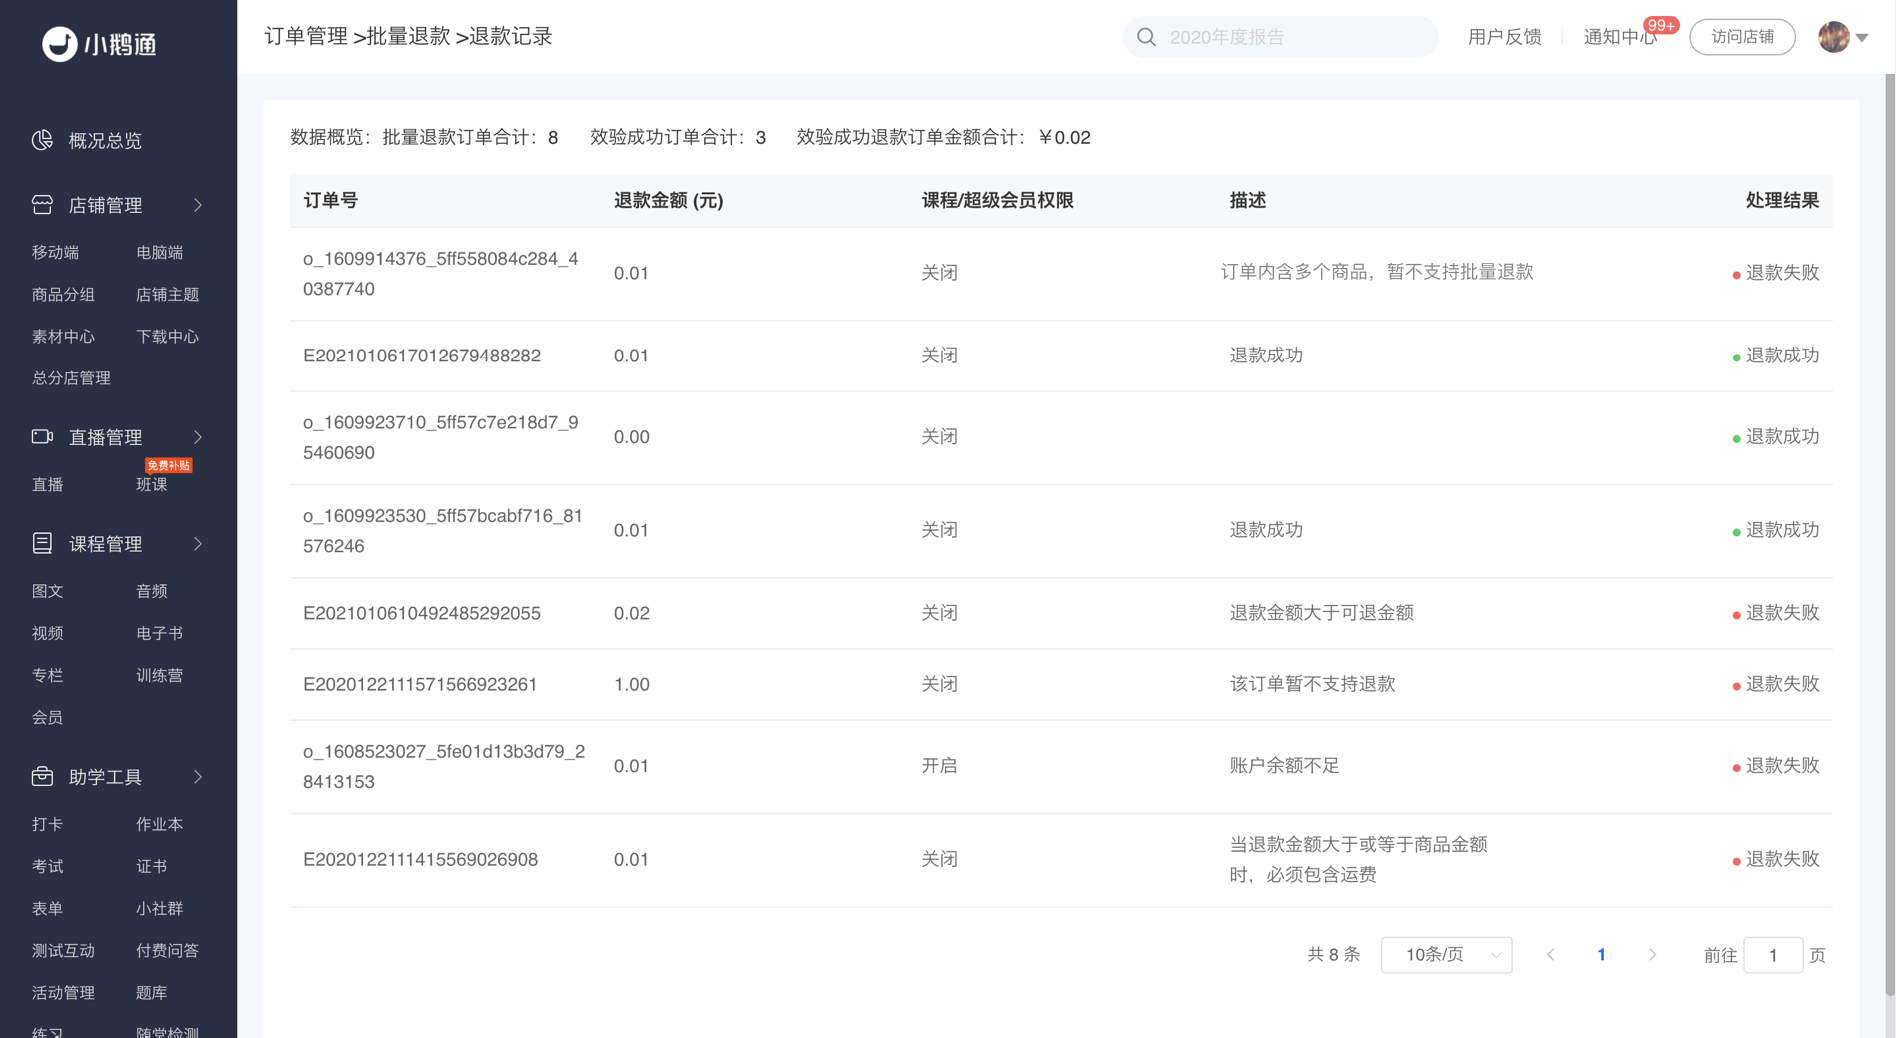1896x1038 pixels.
Task: Open 图文 menu item
Action: click(47, 591)
